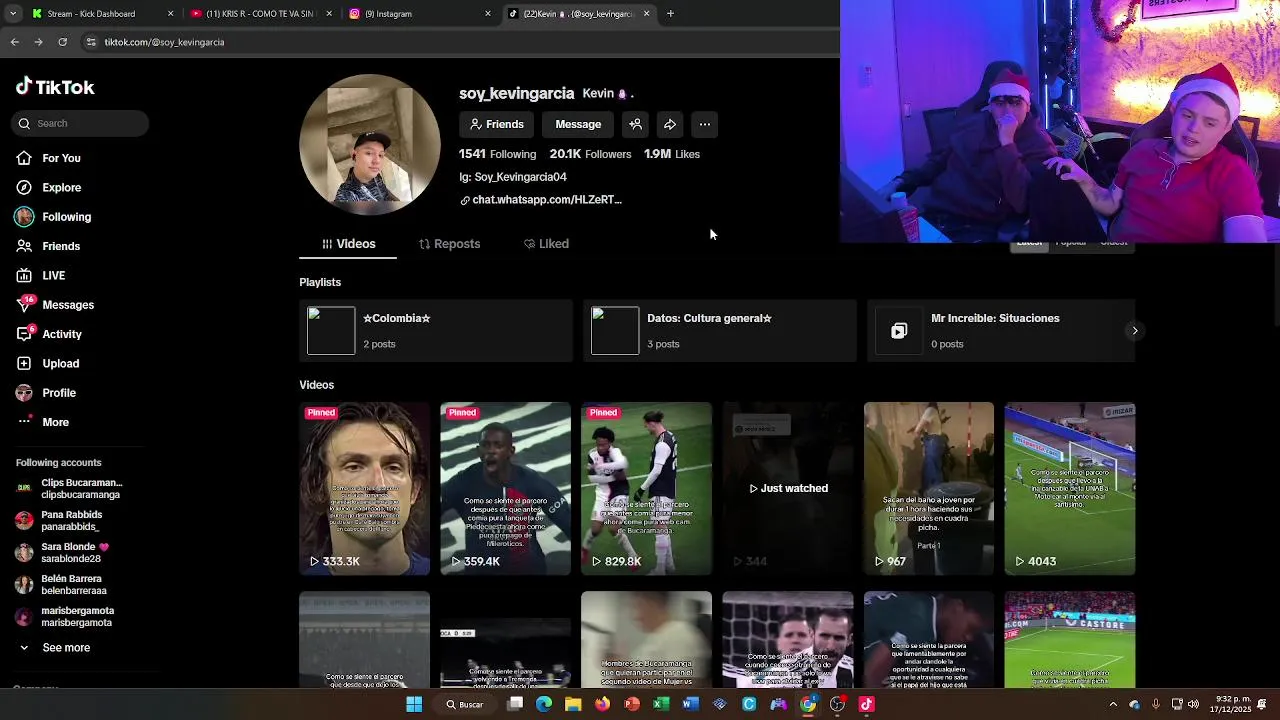Screen dimensions: 1280x720
Task: Switch to the Reposts tab
Action: [449, 244]
